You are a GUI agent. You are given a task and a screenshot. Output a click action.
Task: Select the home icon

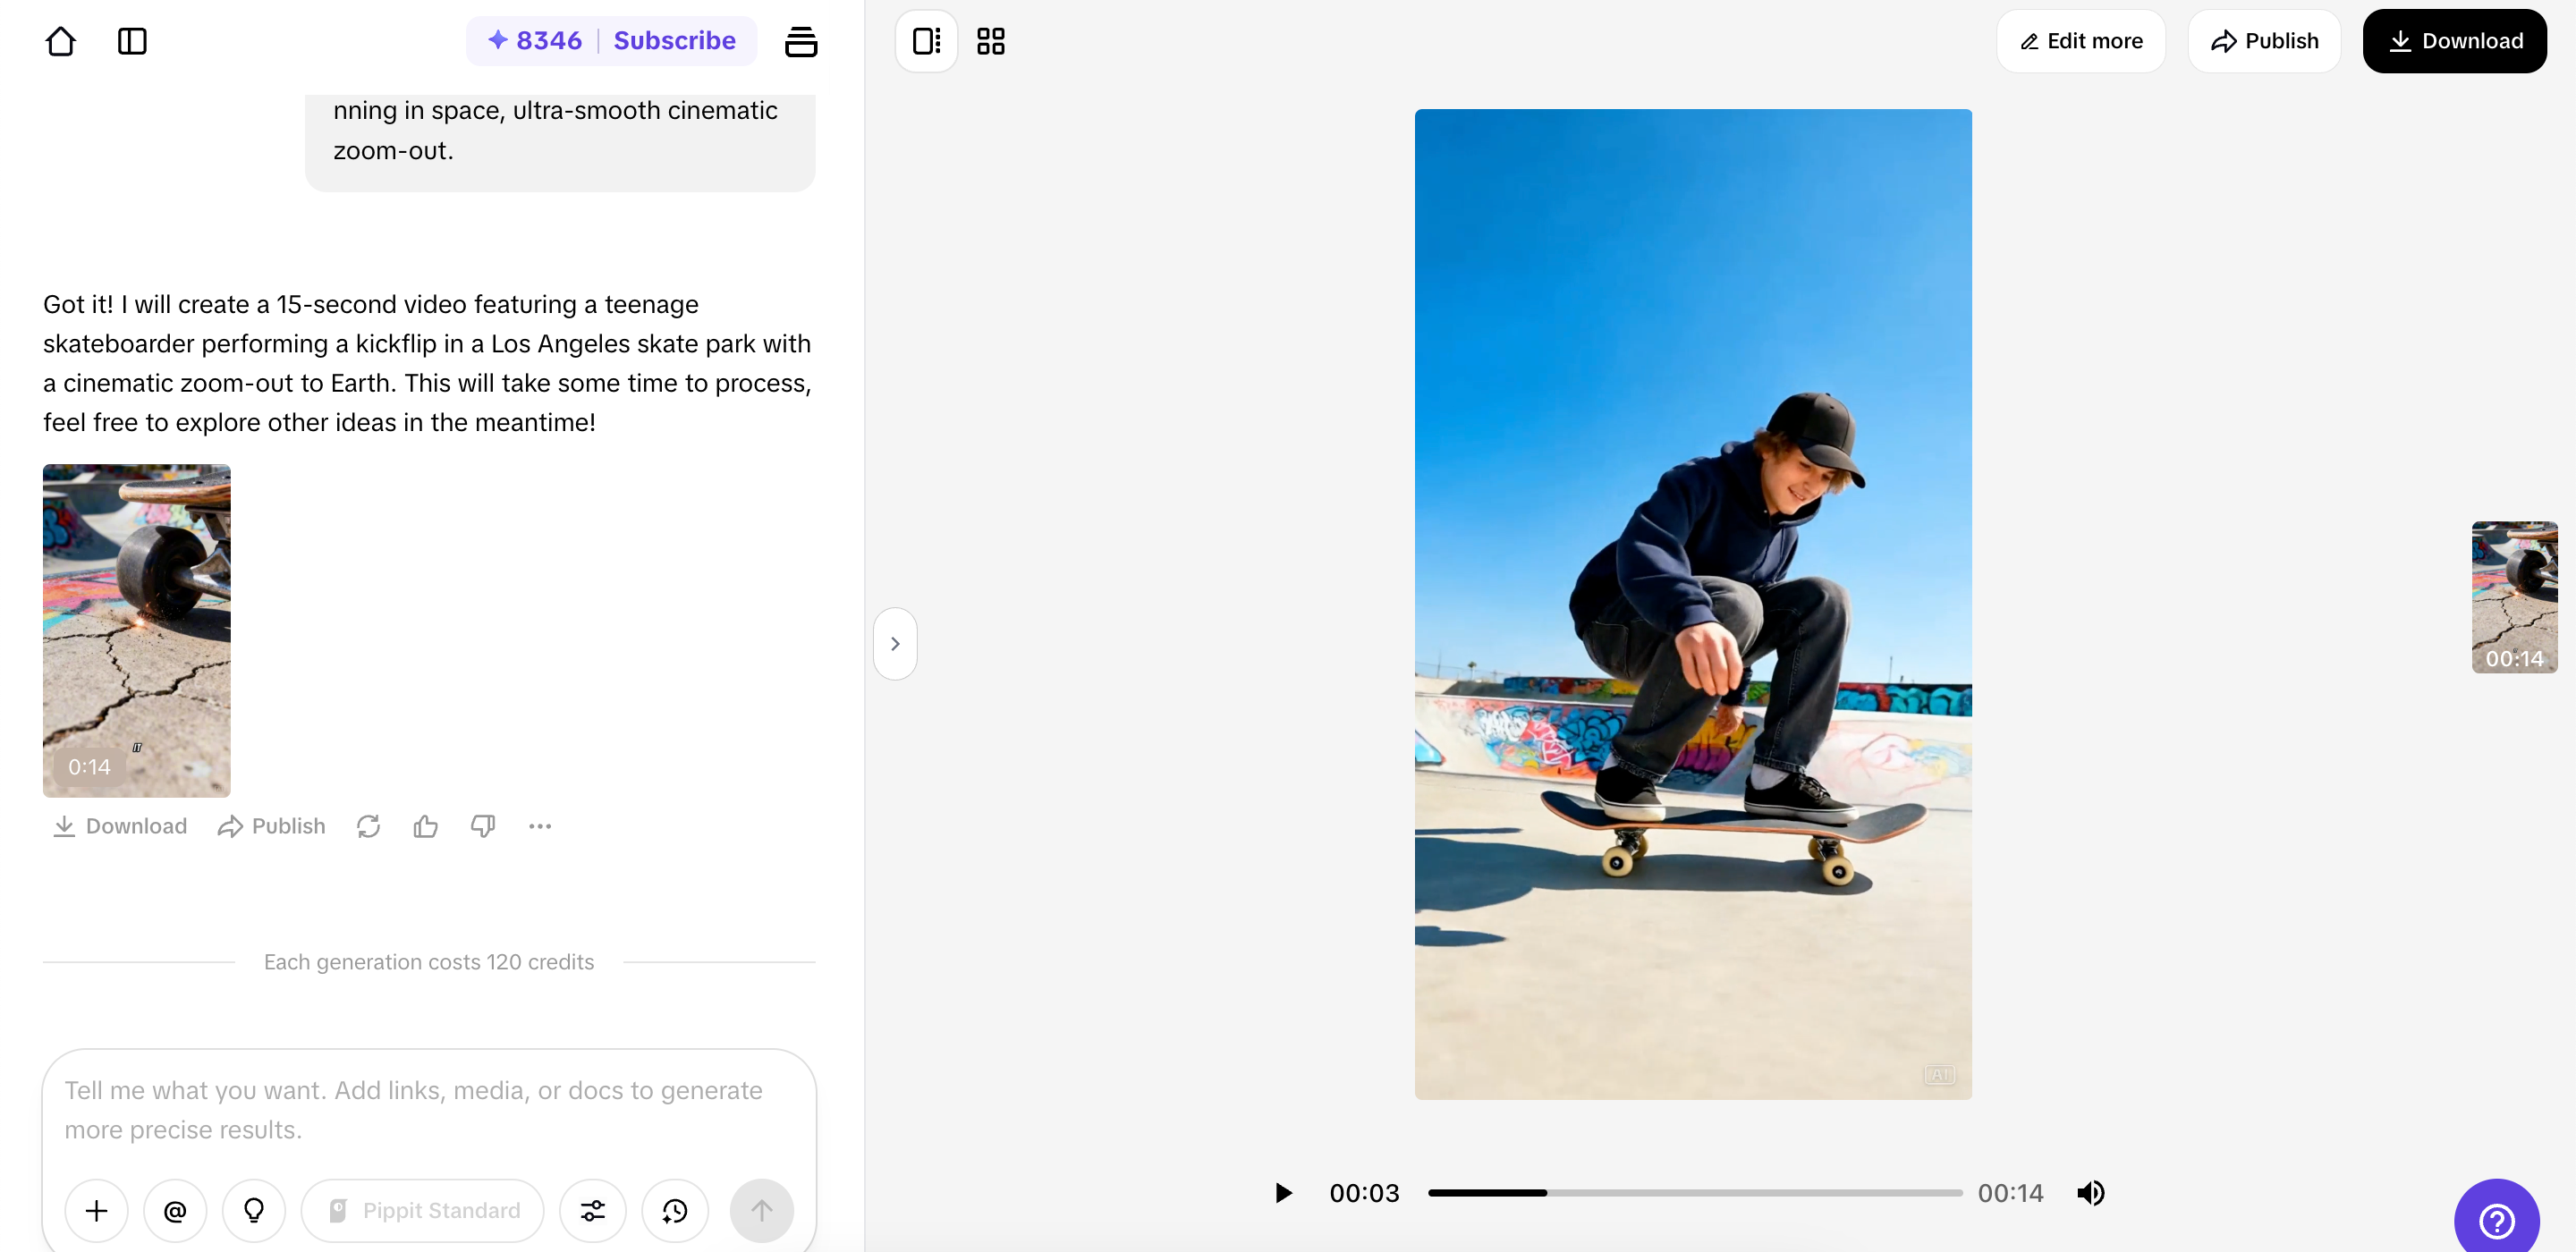tap(61, 41)
